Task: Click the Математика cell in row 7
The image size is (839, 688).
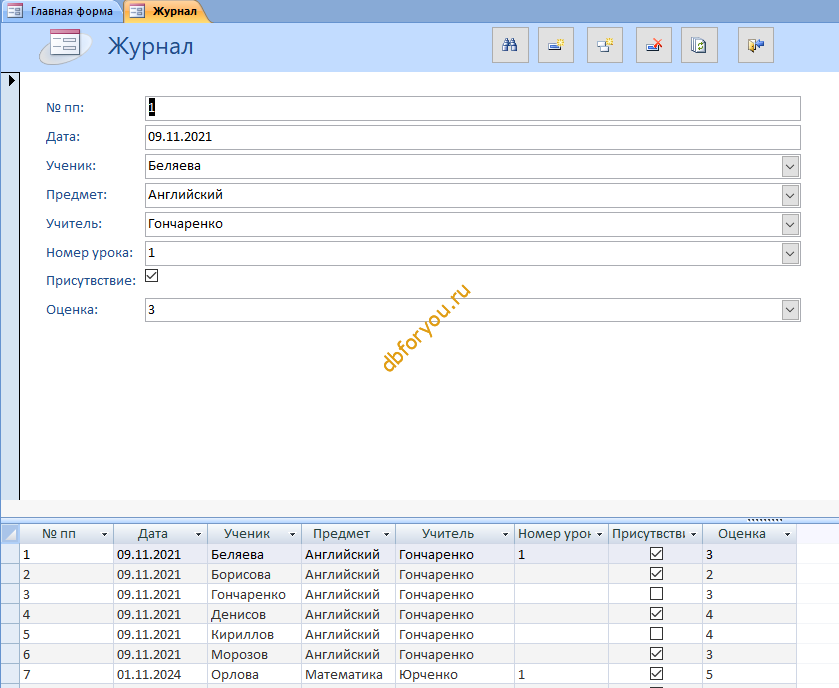Action: point(348,675)
